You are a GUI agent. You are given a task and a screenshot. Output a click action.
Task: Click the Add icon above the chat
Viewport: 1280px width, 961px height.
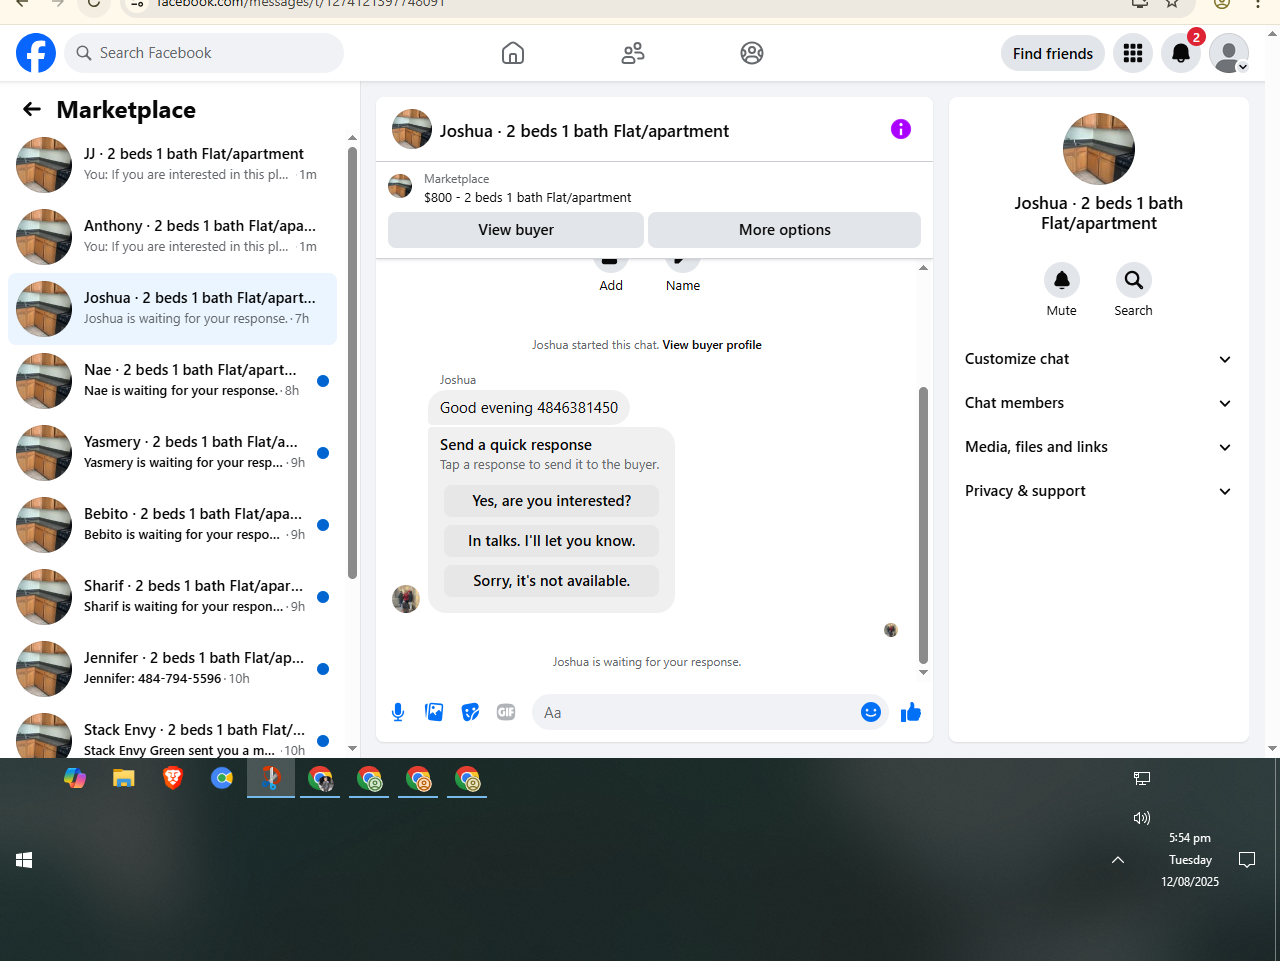click(611, 264)
